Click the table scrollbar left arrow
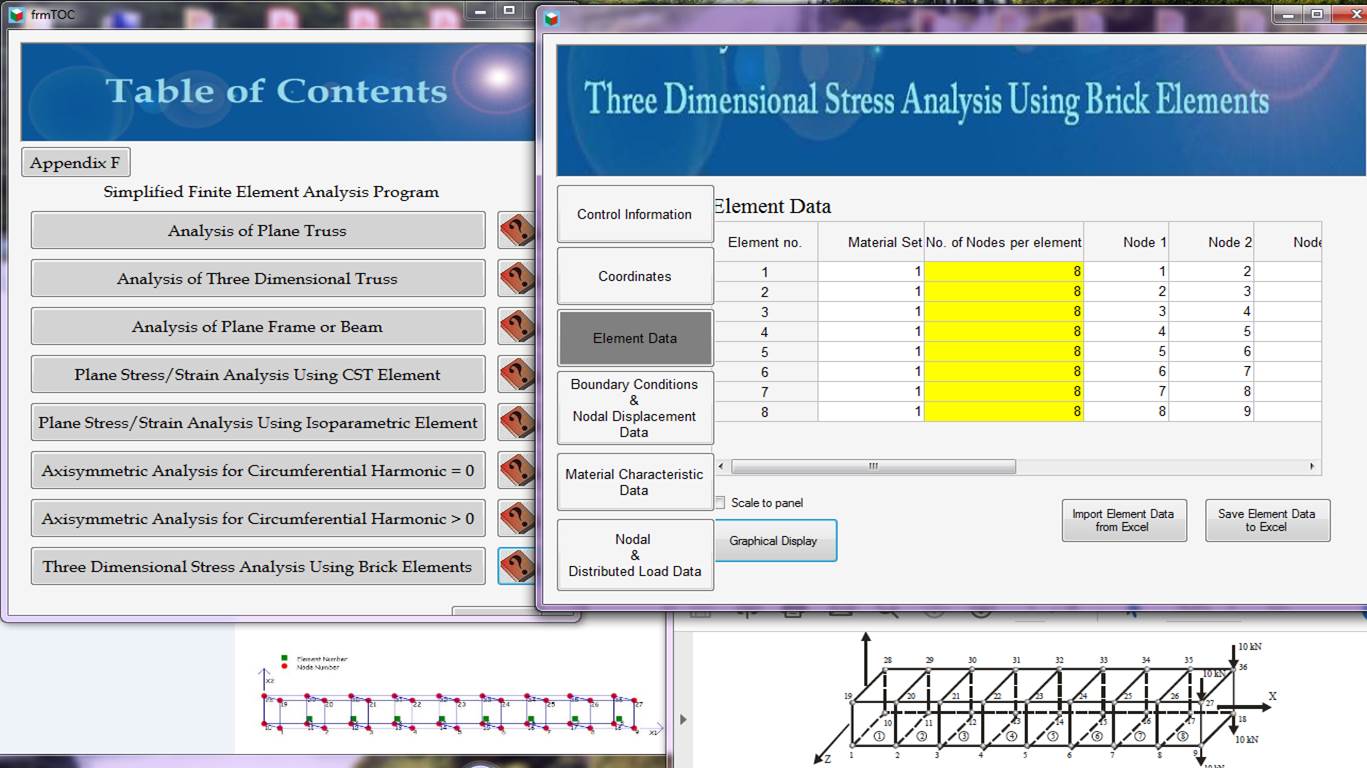 tap(722, 467)
